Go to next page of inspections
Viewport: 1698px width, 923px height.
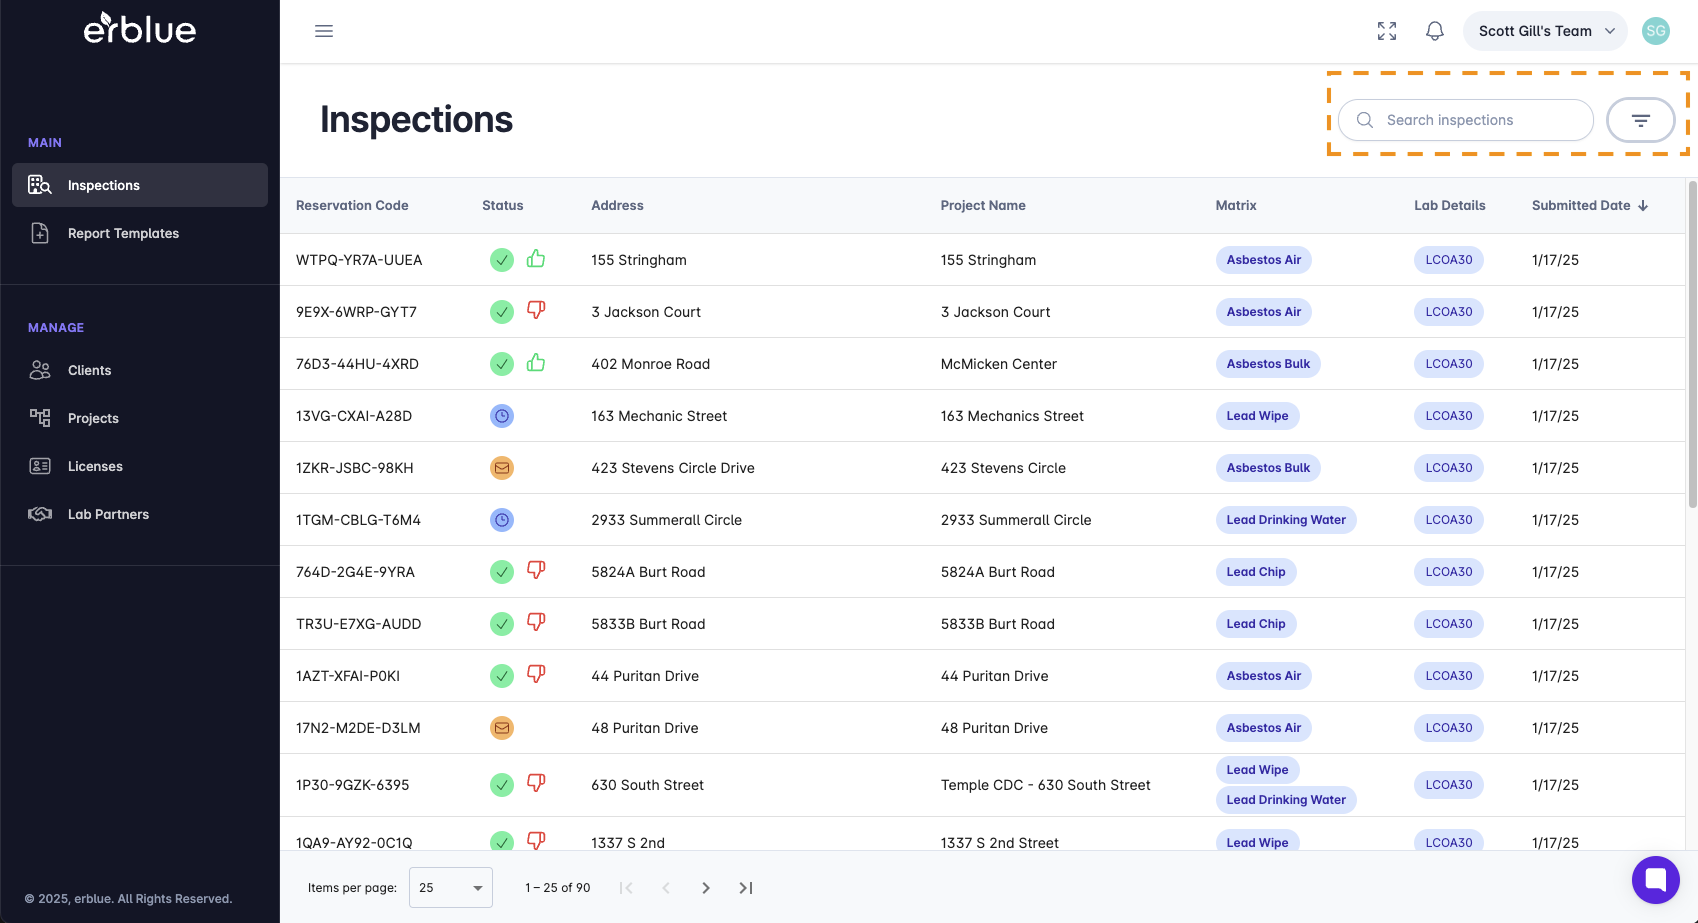pos(706,888)
